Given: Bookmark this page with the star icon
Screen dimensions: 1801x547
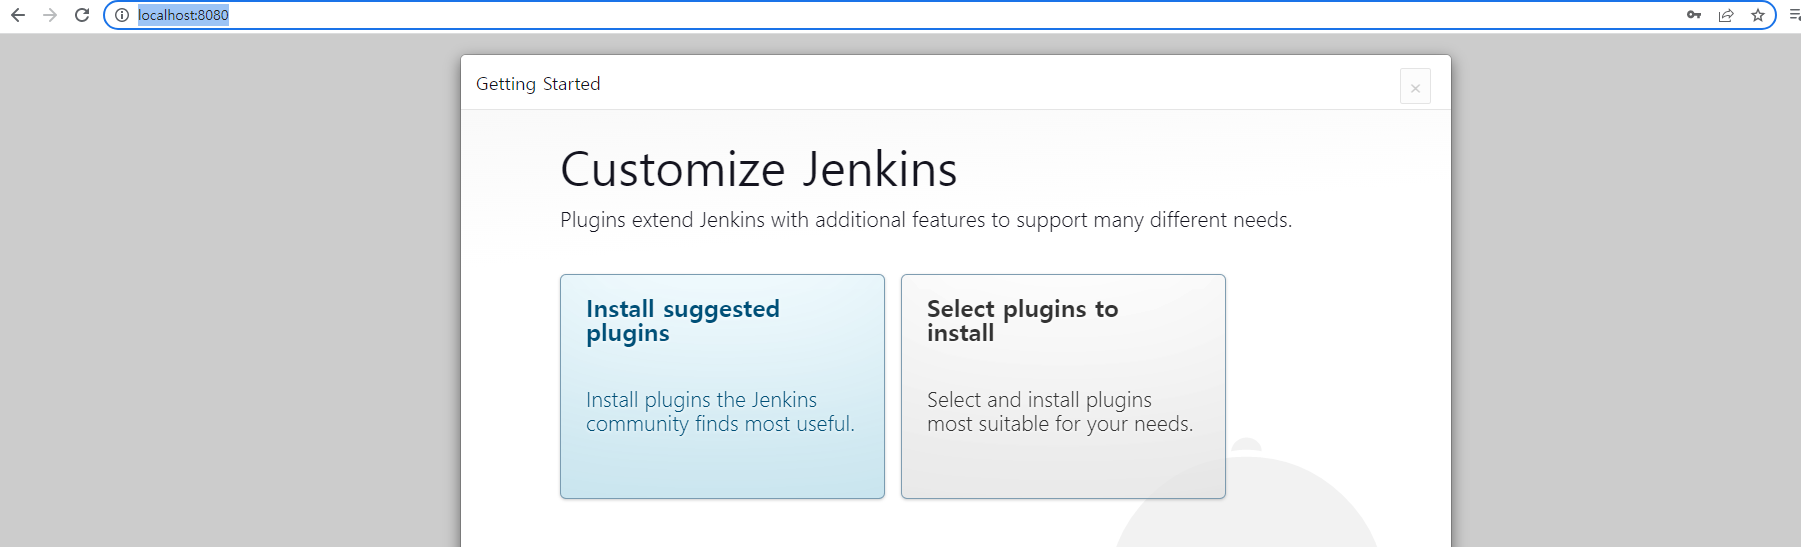Looking at the screenshot, I should click(x=1758, y=15).
